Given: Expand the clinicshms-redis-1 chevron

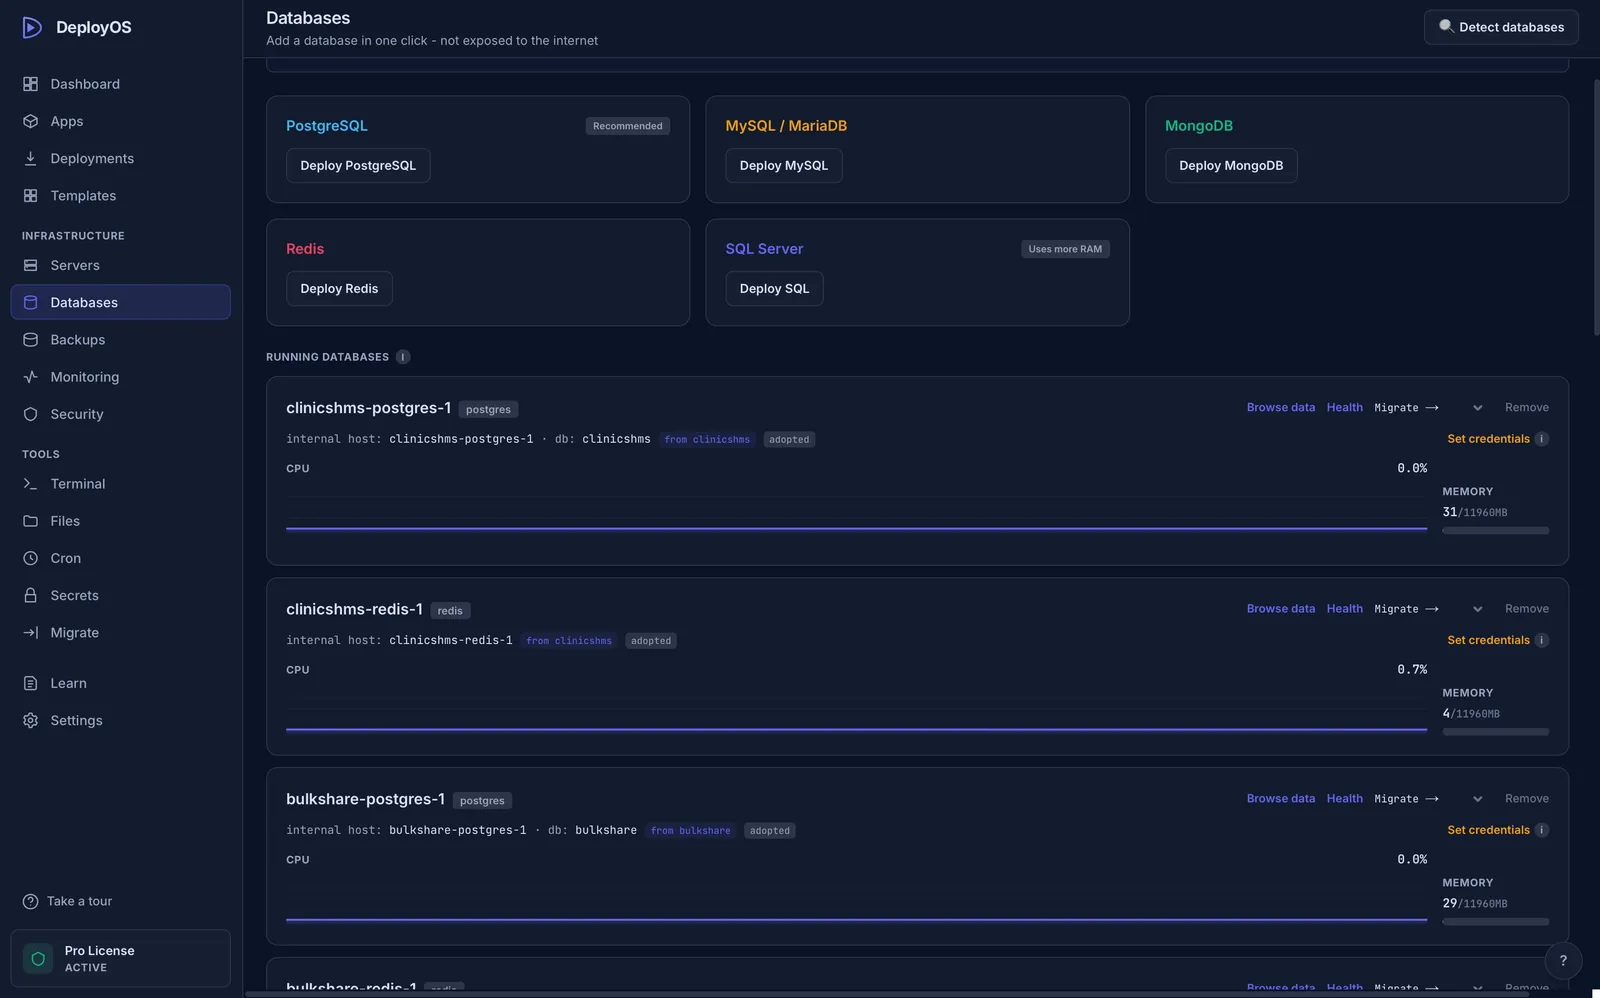Looking at the screenshot, I should coord(1477,609).
